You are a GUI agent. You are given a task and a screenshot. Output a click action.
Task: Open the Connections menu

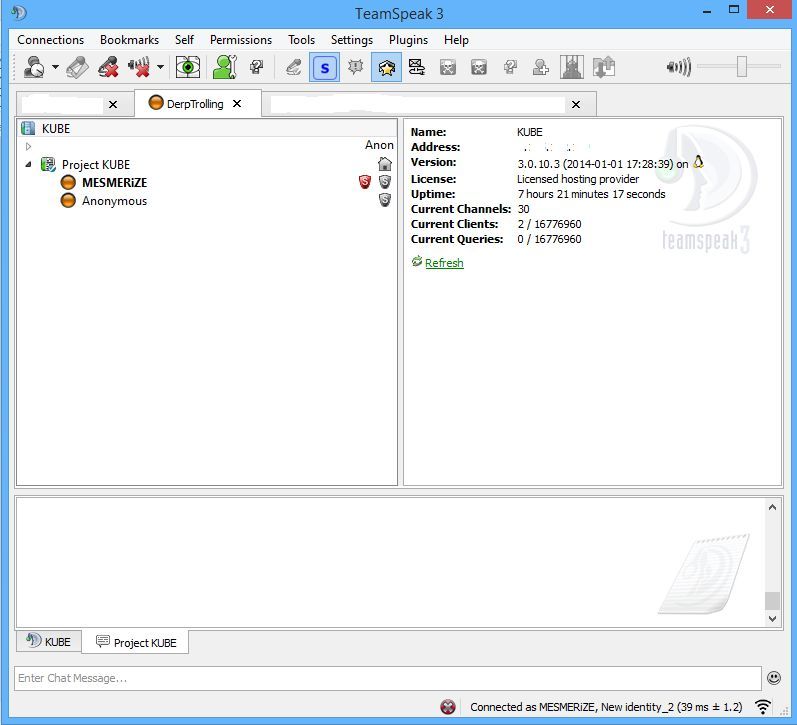pos(50,40)
